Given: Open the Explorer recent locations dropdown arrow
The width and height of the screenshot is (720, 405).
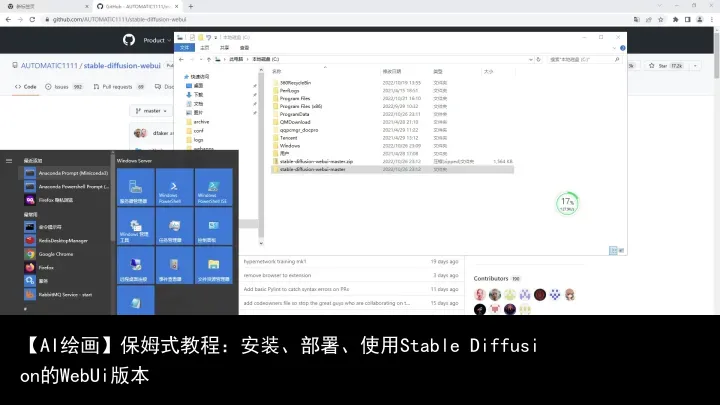Looking at the screenshot, I should point(201,59).
